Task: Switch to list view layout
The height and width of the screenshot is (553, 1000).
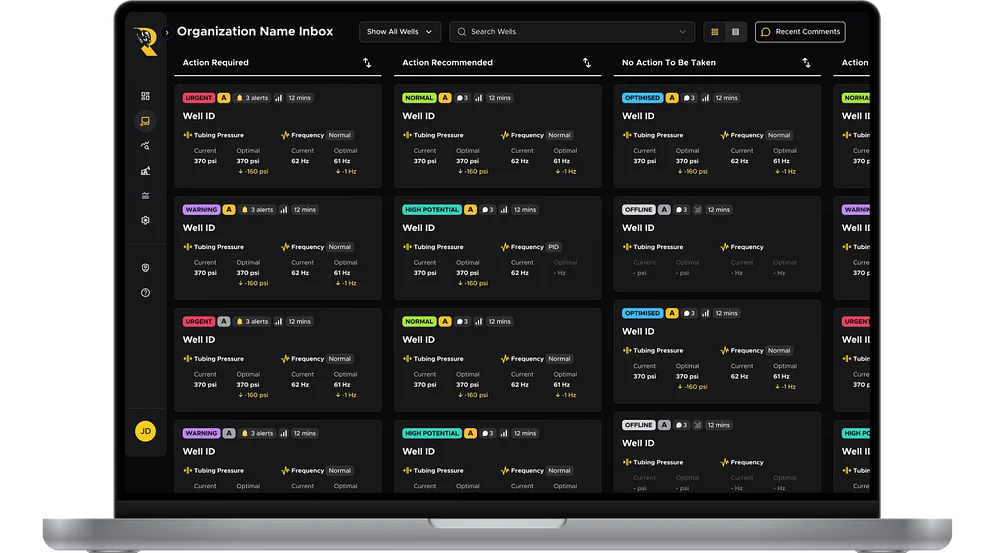Action: (x=735, y=32)
